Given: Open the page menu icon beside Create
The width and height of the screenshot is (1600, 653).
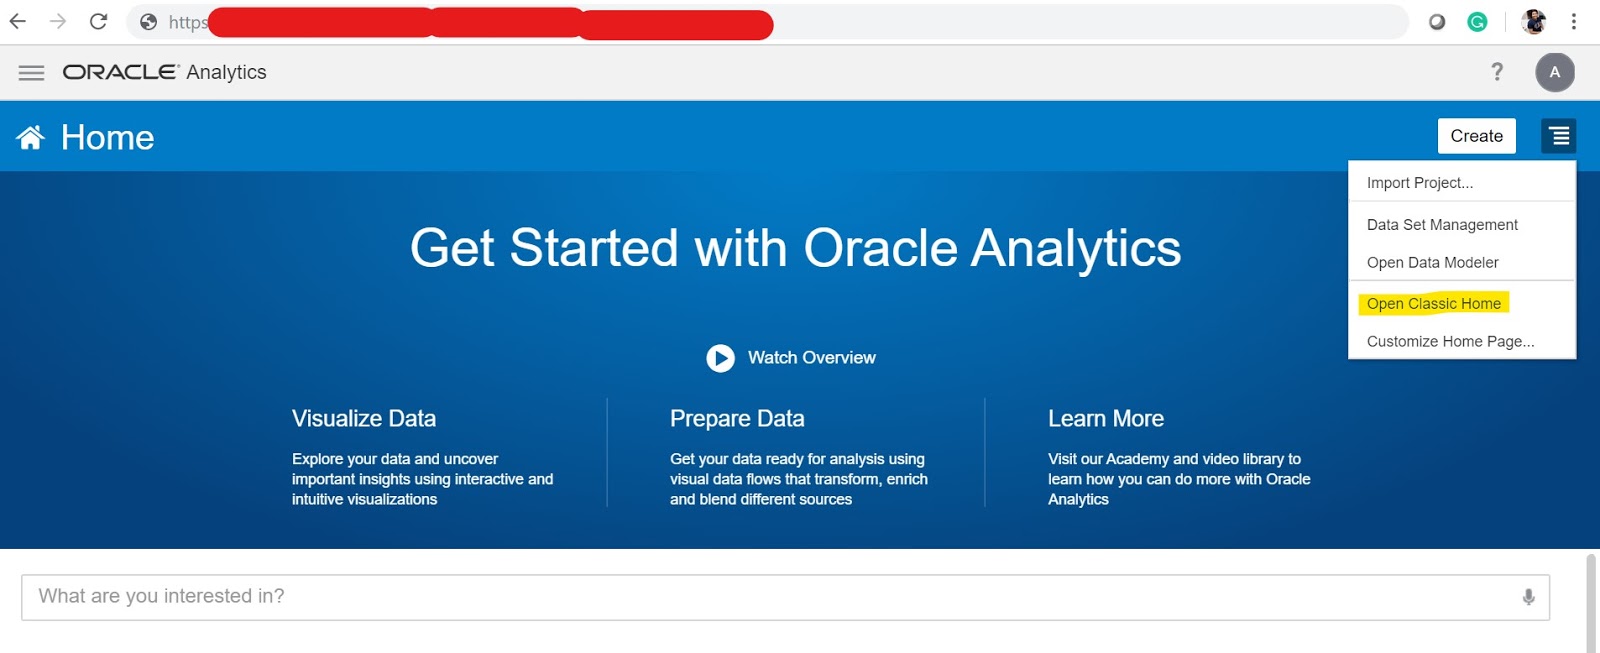Looking at the screenshot, I should (x=1557, y=135).
